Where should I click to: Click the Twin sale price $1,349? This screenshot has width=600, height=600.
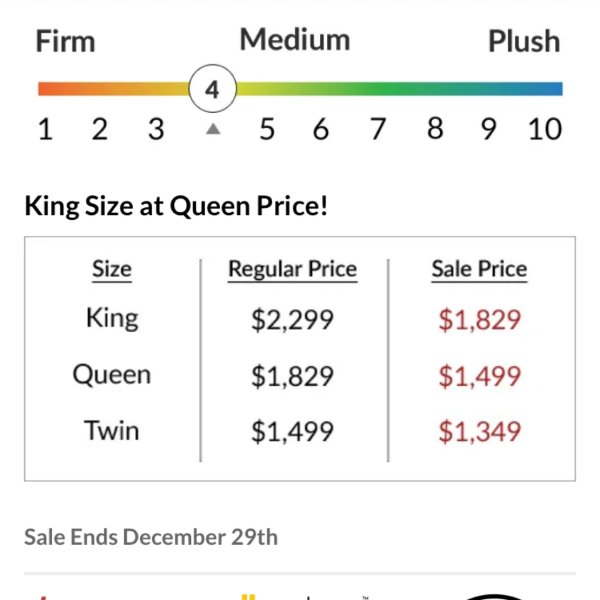pos(479,431)
